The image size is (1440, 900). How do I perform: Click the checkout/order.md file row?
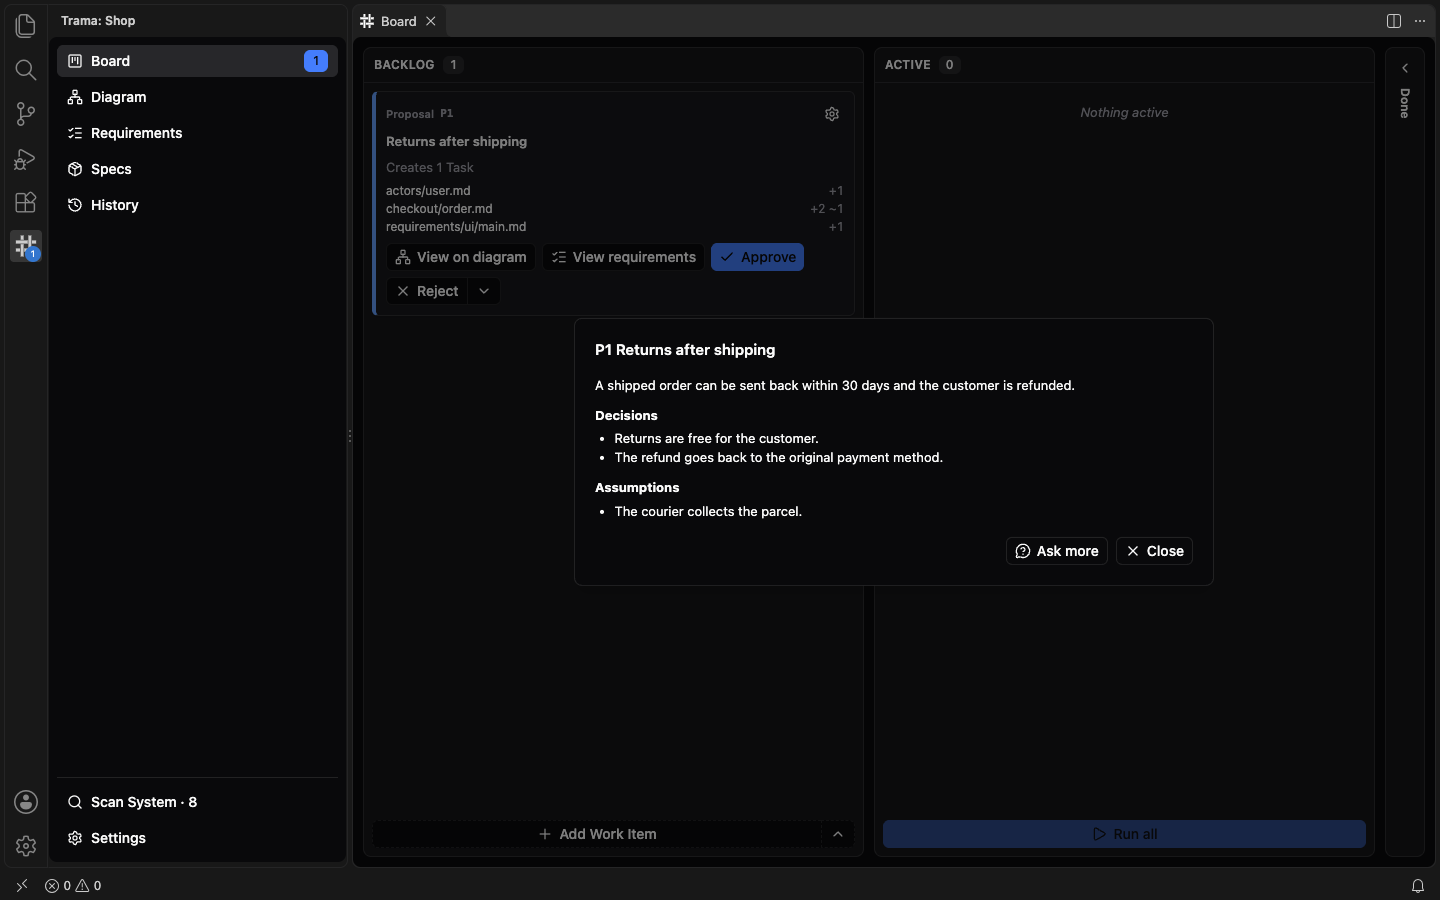tap(614, 209)
